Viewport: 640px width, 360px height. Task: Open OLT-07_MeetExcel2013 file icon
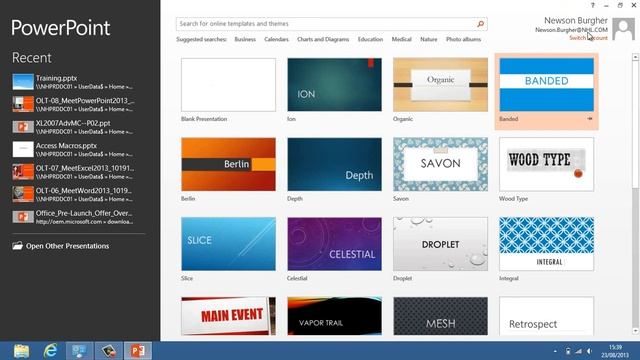point(23,171)
